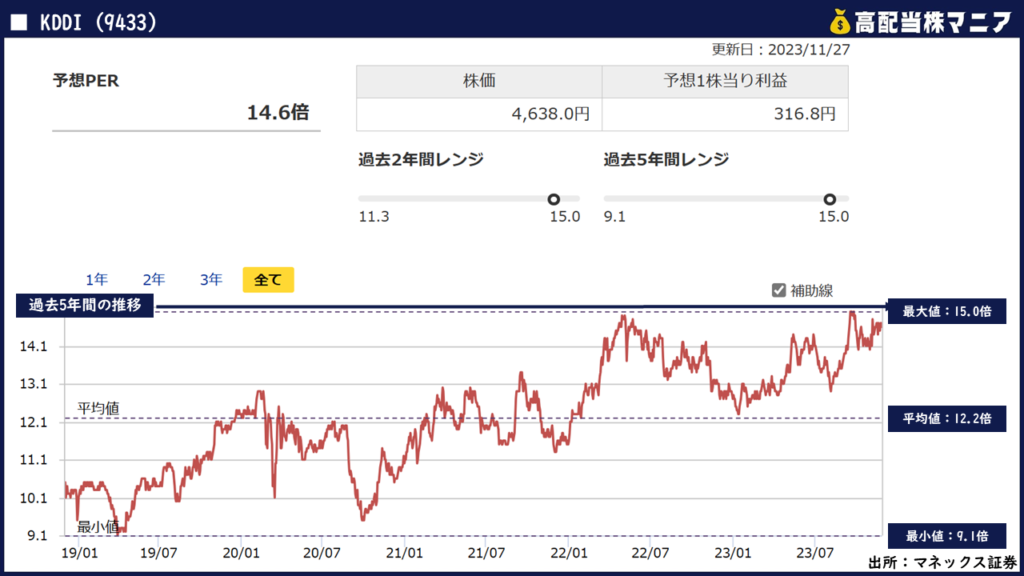Click the 14.6倍 PER value
The width and height of the screenshot is (1024, 576).
(278, 112)
